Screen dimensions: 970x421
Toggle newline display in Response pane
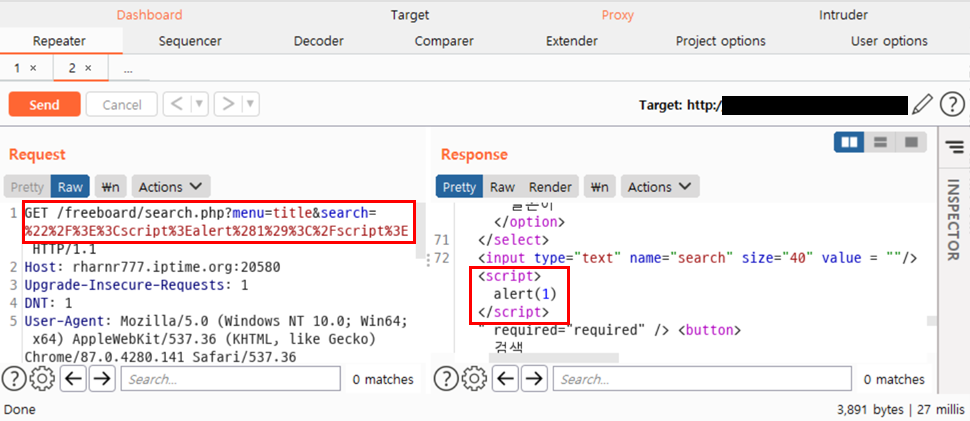599,187
